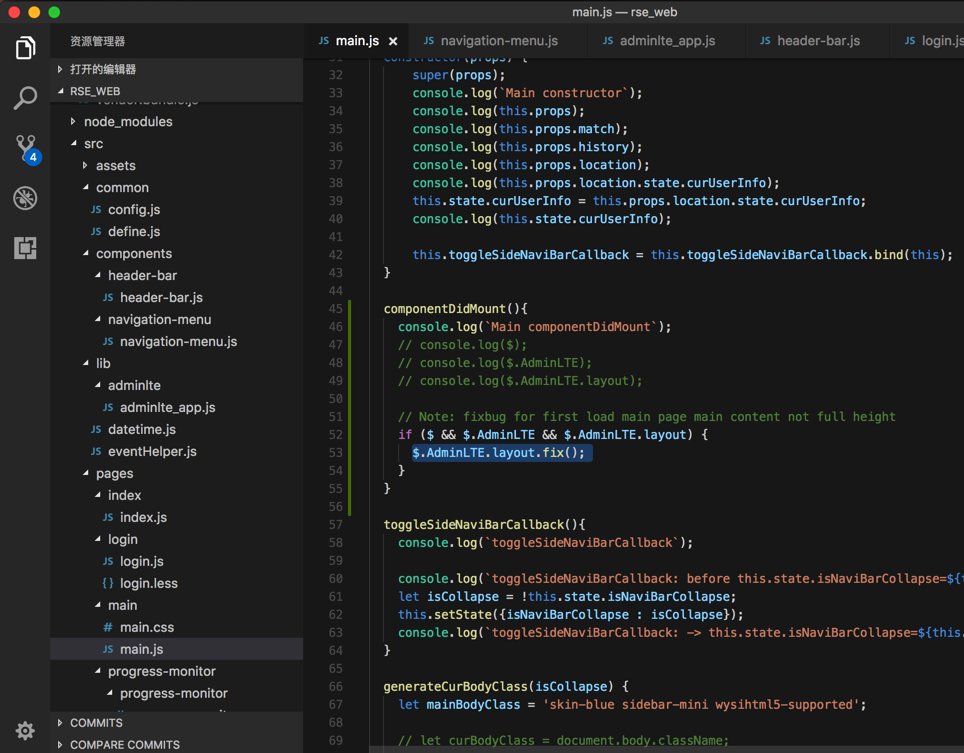Click the main.css file hash icon
Screen dimensions: 964x753
point(108,627)
